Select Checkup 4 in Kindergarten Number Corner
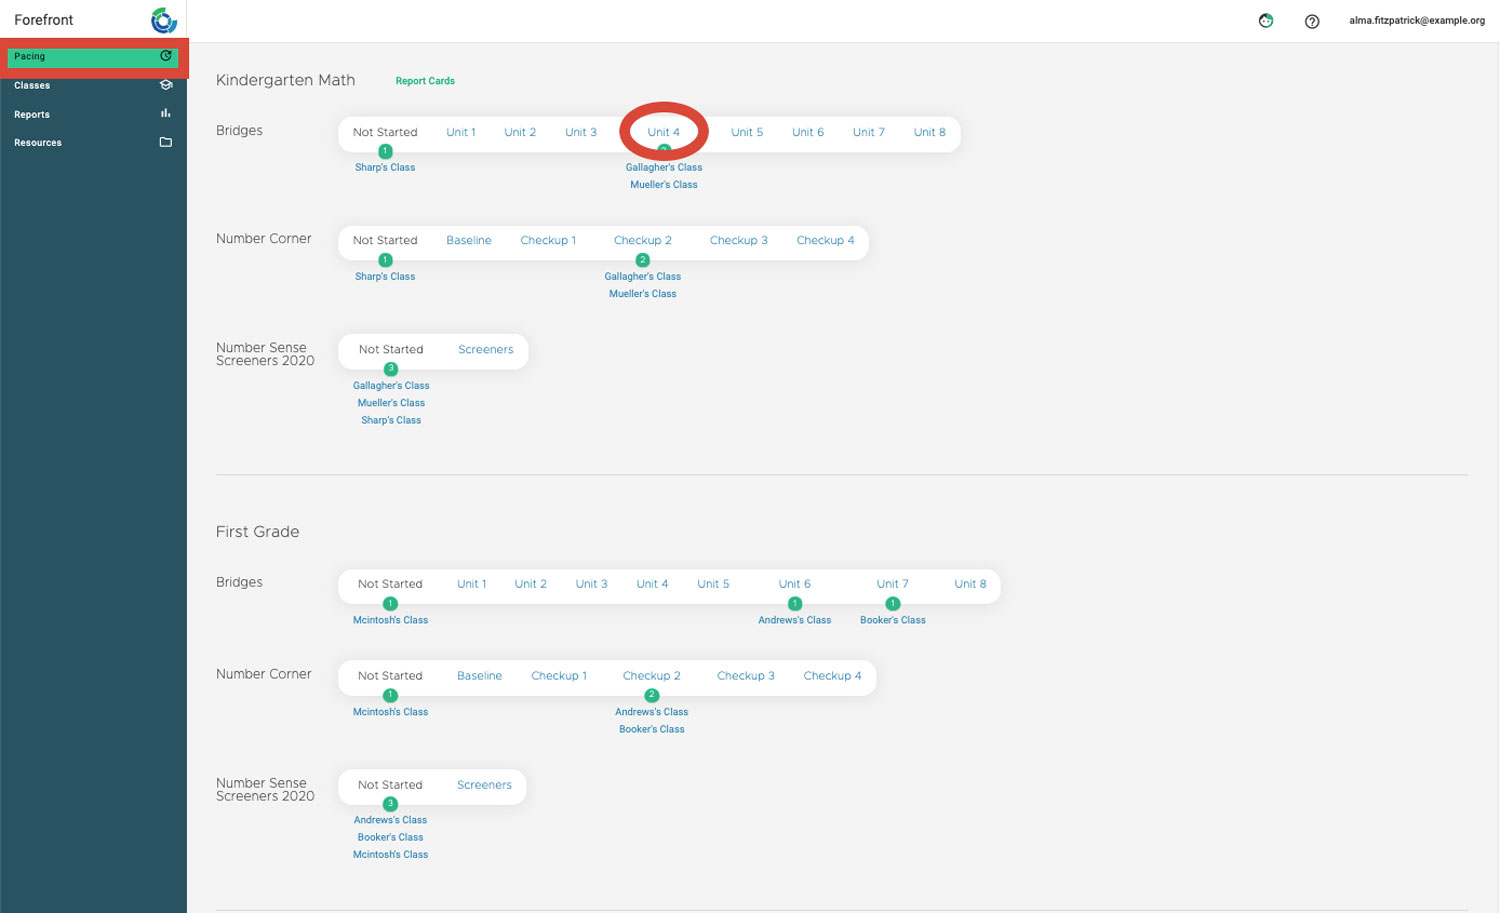 point(826,240)
